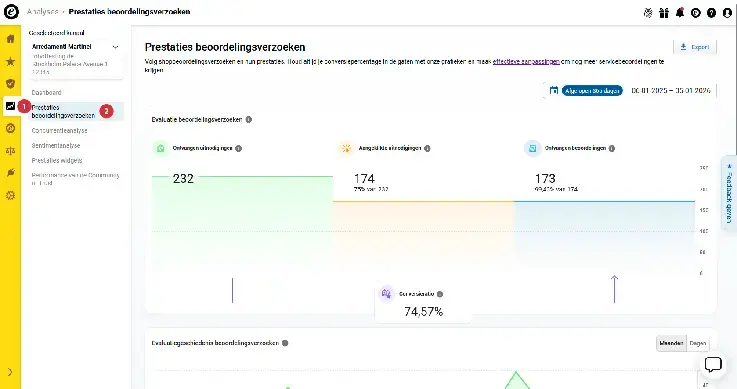Open the balance scales icon in sidebar

pyautogui.click(x=10, y=151)
